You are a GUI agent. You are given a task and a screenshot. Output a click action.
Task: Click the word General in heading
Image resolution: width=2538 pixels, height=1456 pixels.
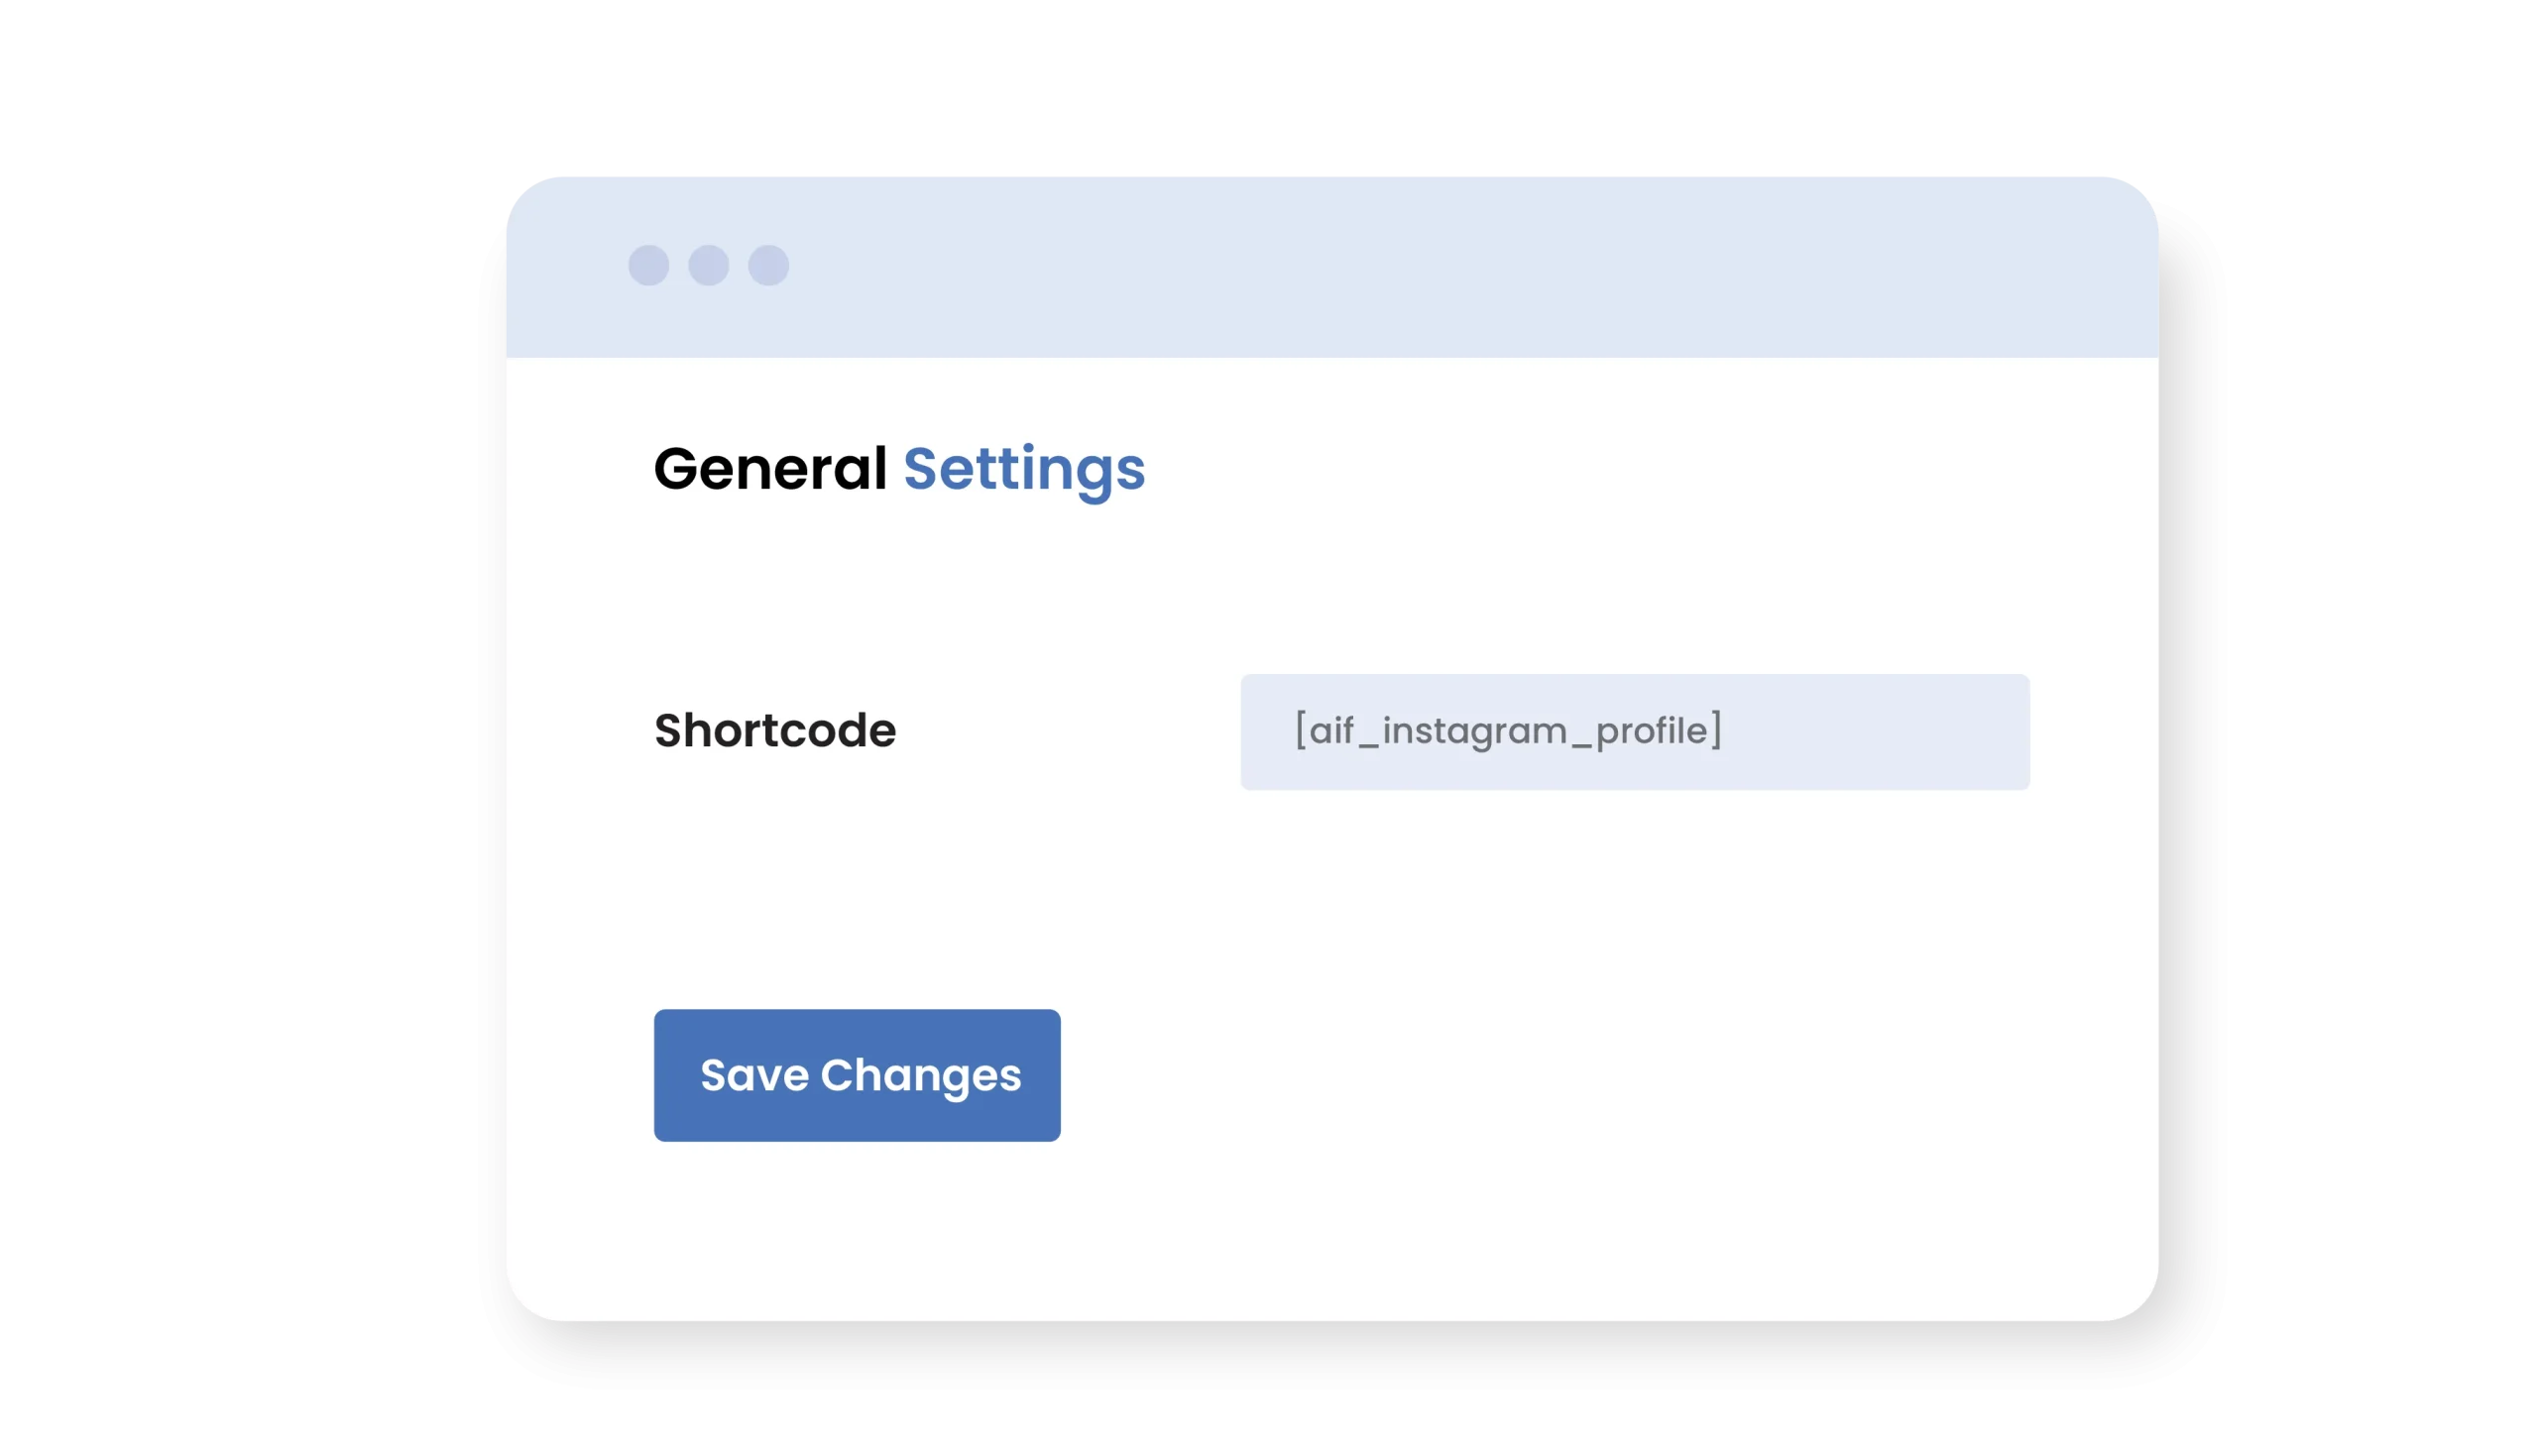tap(770, 468)
